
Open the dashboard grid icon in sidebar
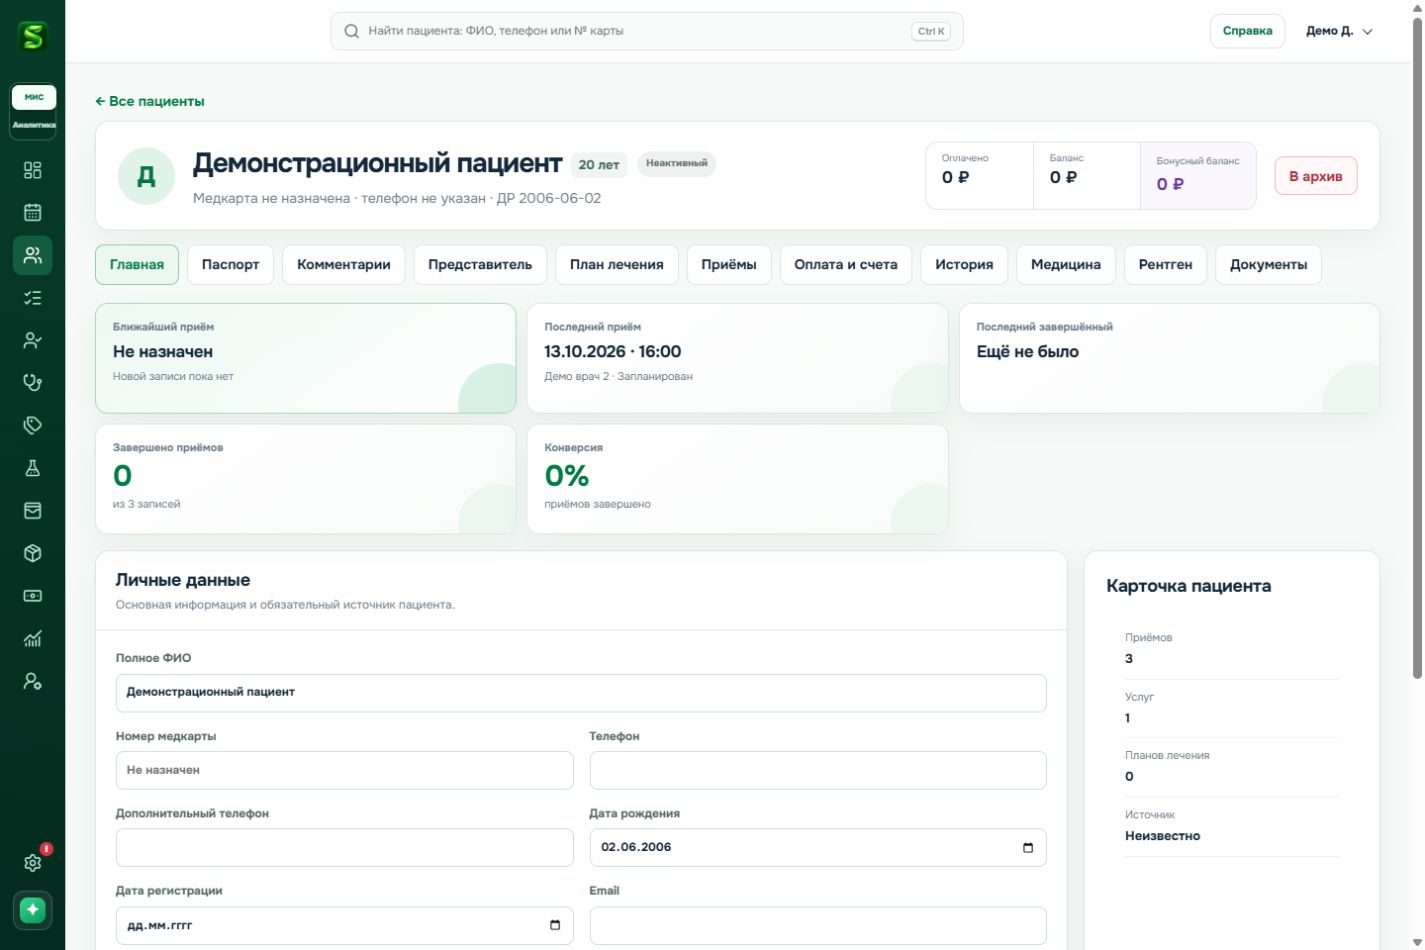click(32, 170)
